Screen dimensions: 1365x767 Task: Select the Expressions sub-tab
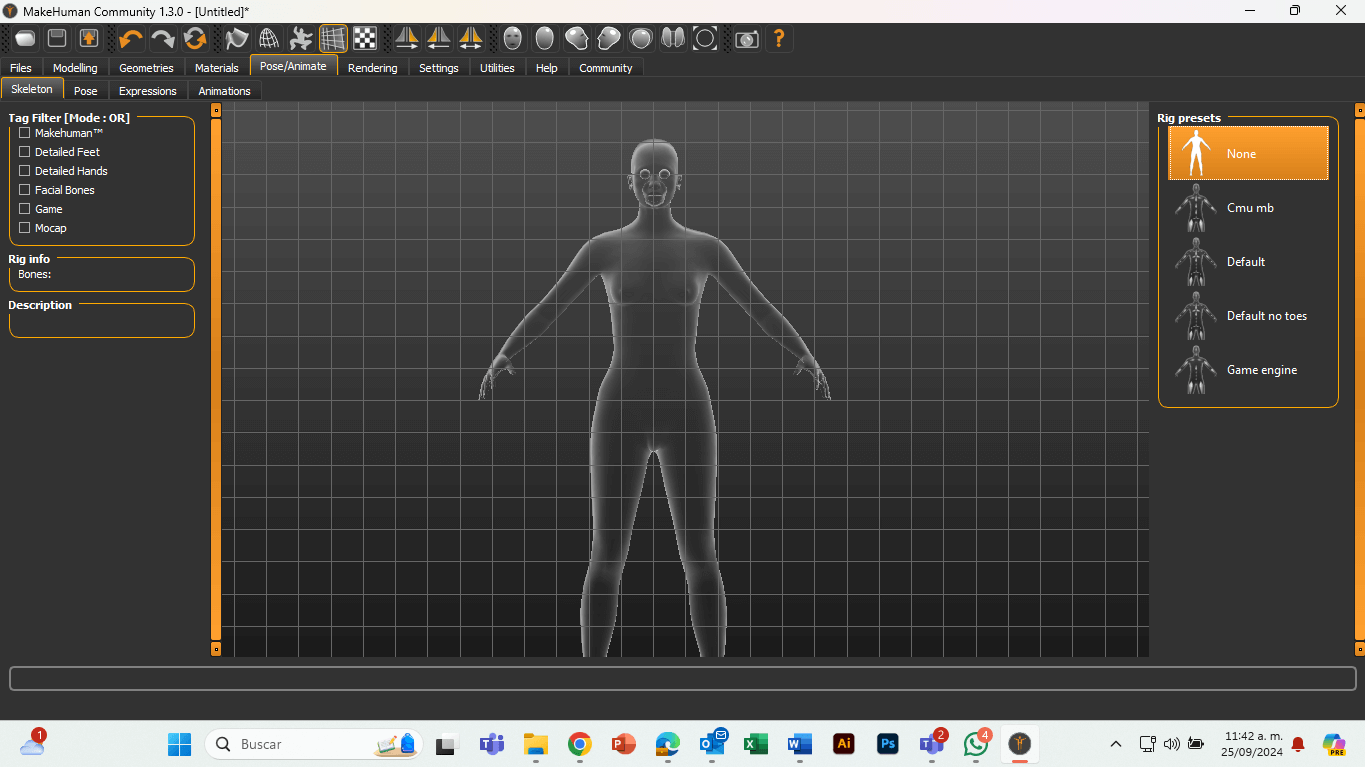pyautogui.click(x=148, y=91)
